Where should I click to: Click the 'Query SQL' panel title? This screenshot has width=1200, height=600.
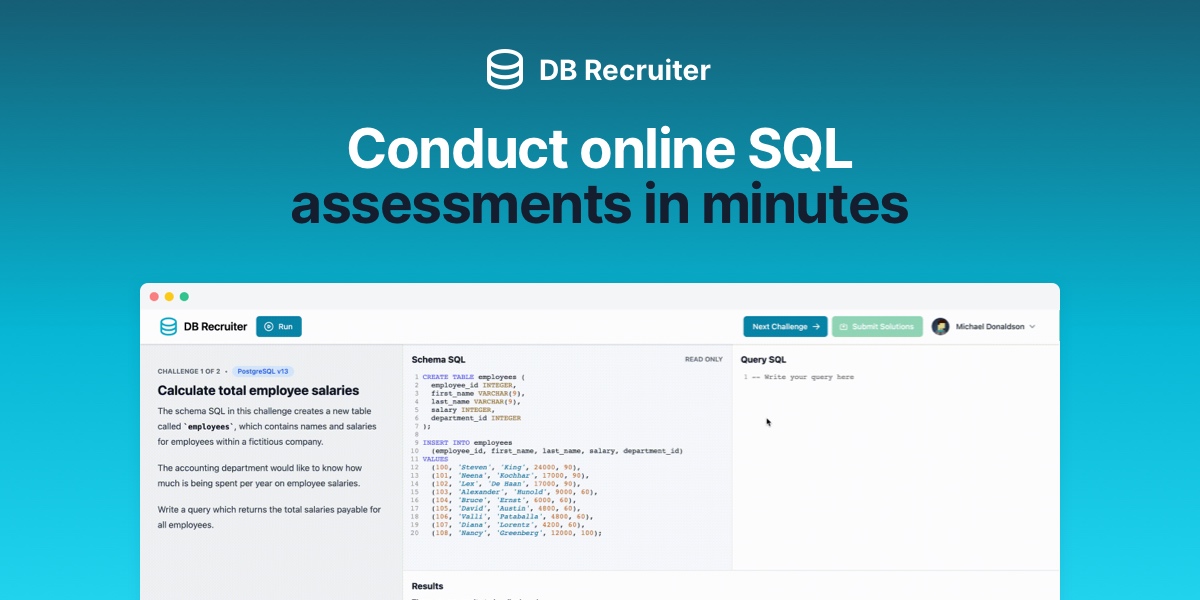tap(763, 359)
